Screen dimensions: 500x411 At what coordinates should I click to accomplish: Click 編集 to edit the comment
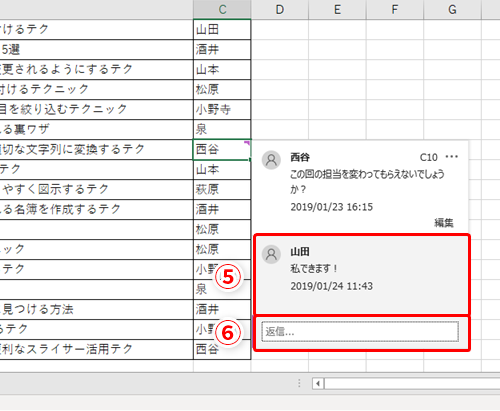(444, 223)
